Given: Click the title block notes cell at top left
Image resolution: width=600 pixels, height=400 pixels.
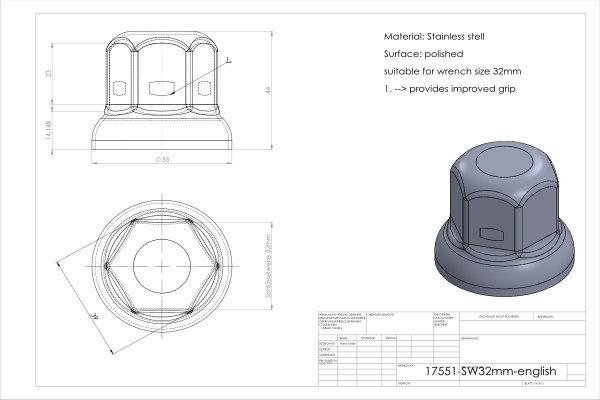Looking at the screenshot, I should (342, 323).
